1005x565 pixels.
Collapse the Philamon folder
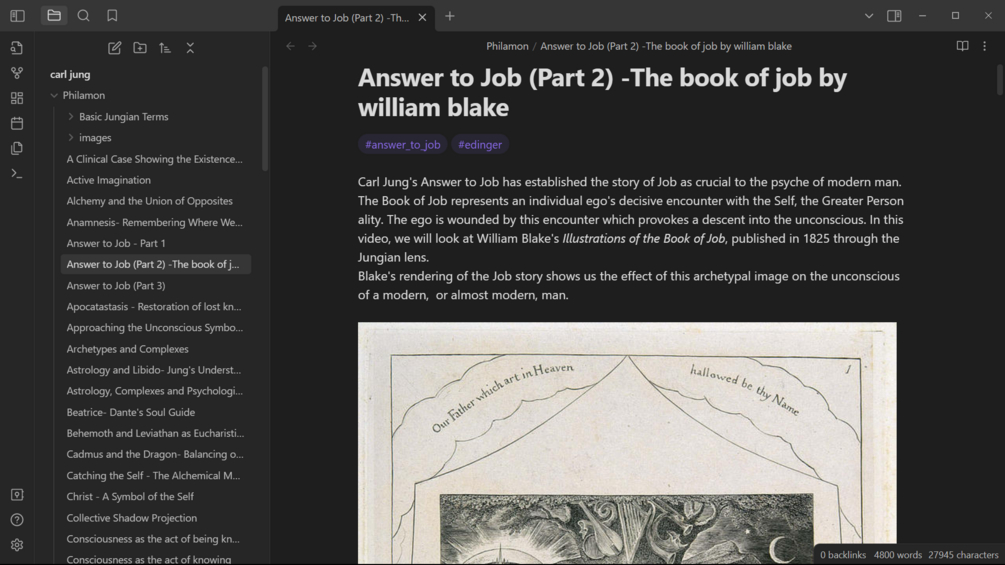pos(54,95)
